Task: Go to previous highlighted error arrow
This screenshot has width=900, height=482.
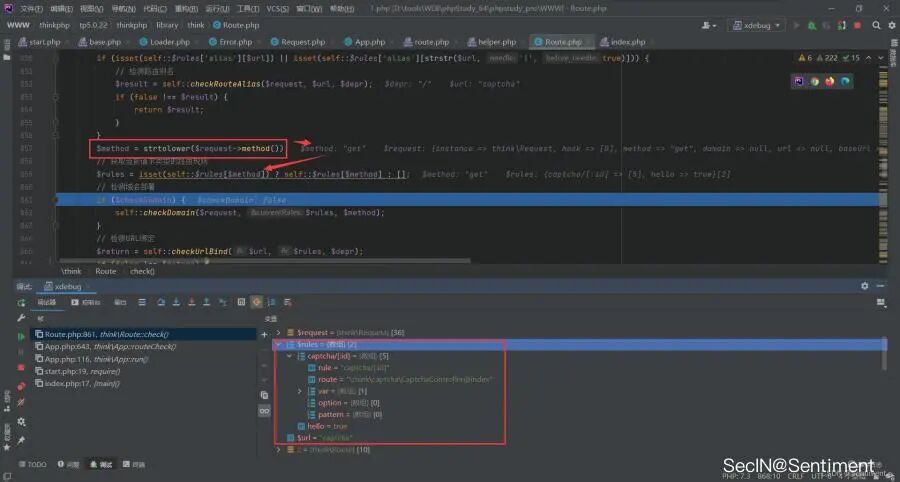Action: pyautogui.click(x=868, y=58)
